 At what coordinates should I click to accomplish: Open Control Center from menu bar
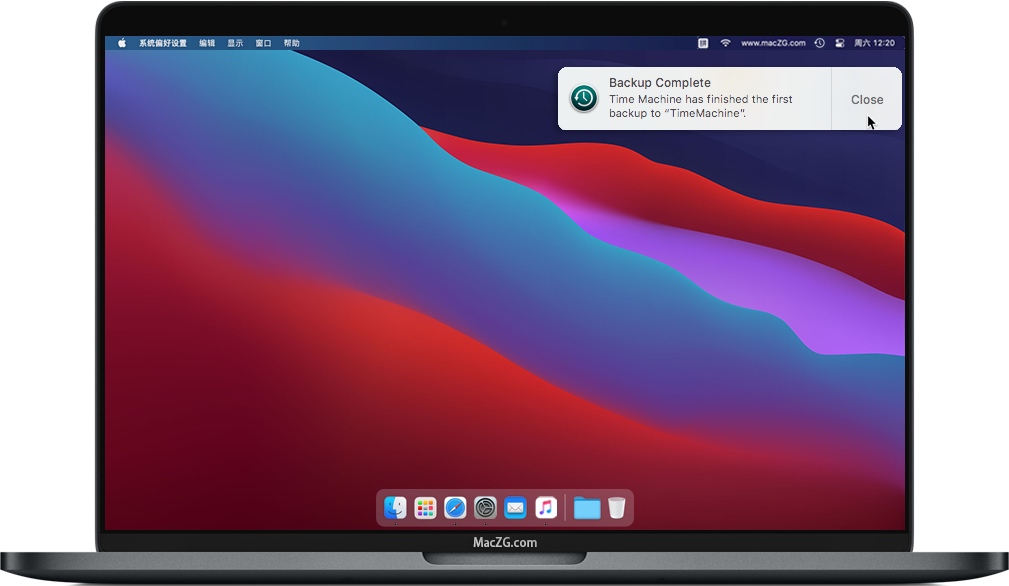pos(840,43)
